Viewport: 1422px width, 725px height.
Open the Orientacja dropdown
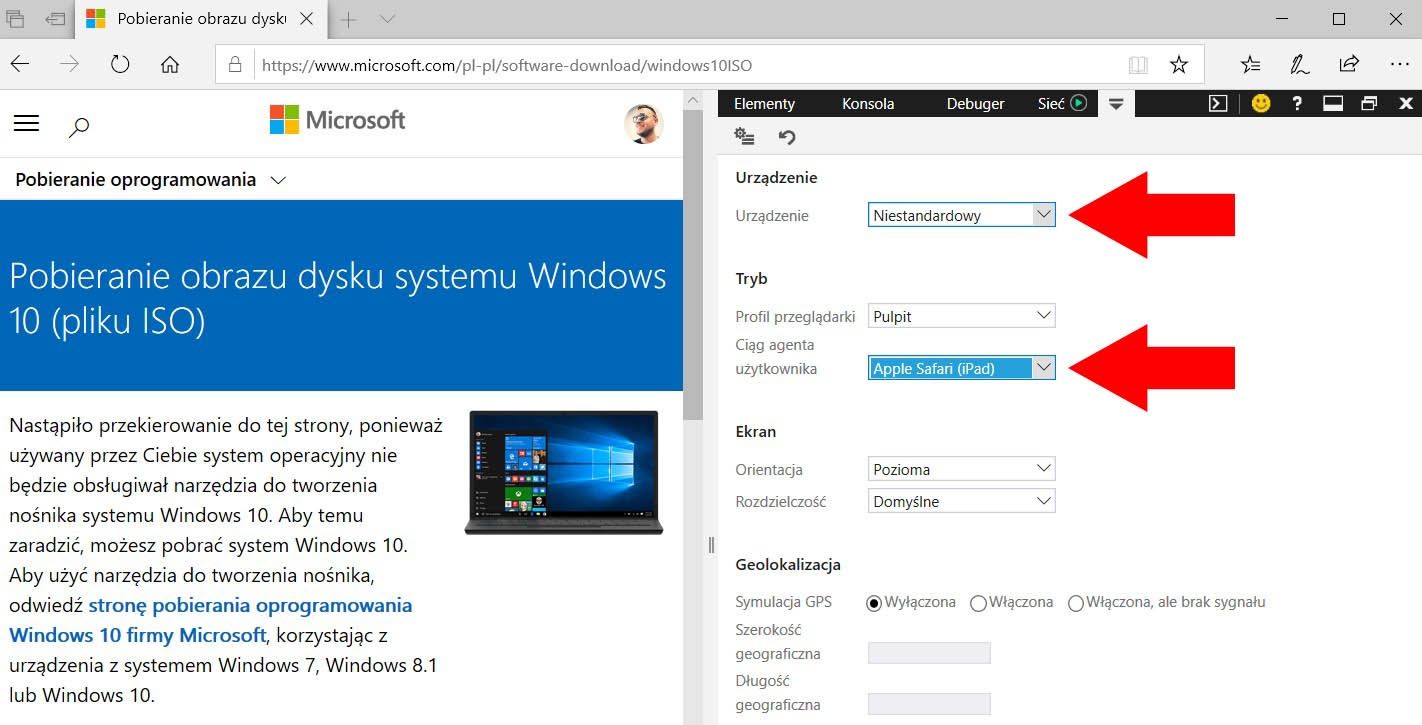(x=961, y=469)
